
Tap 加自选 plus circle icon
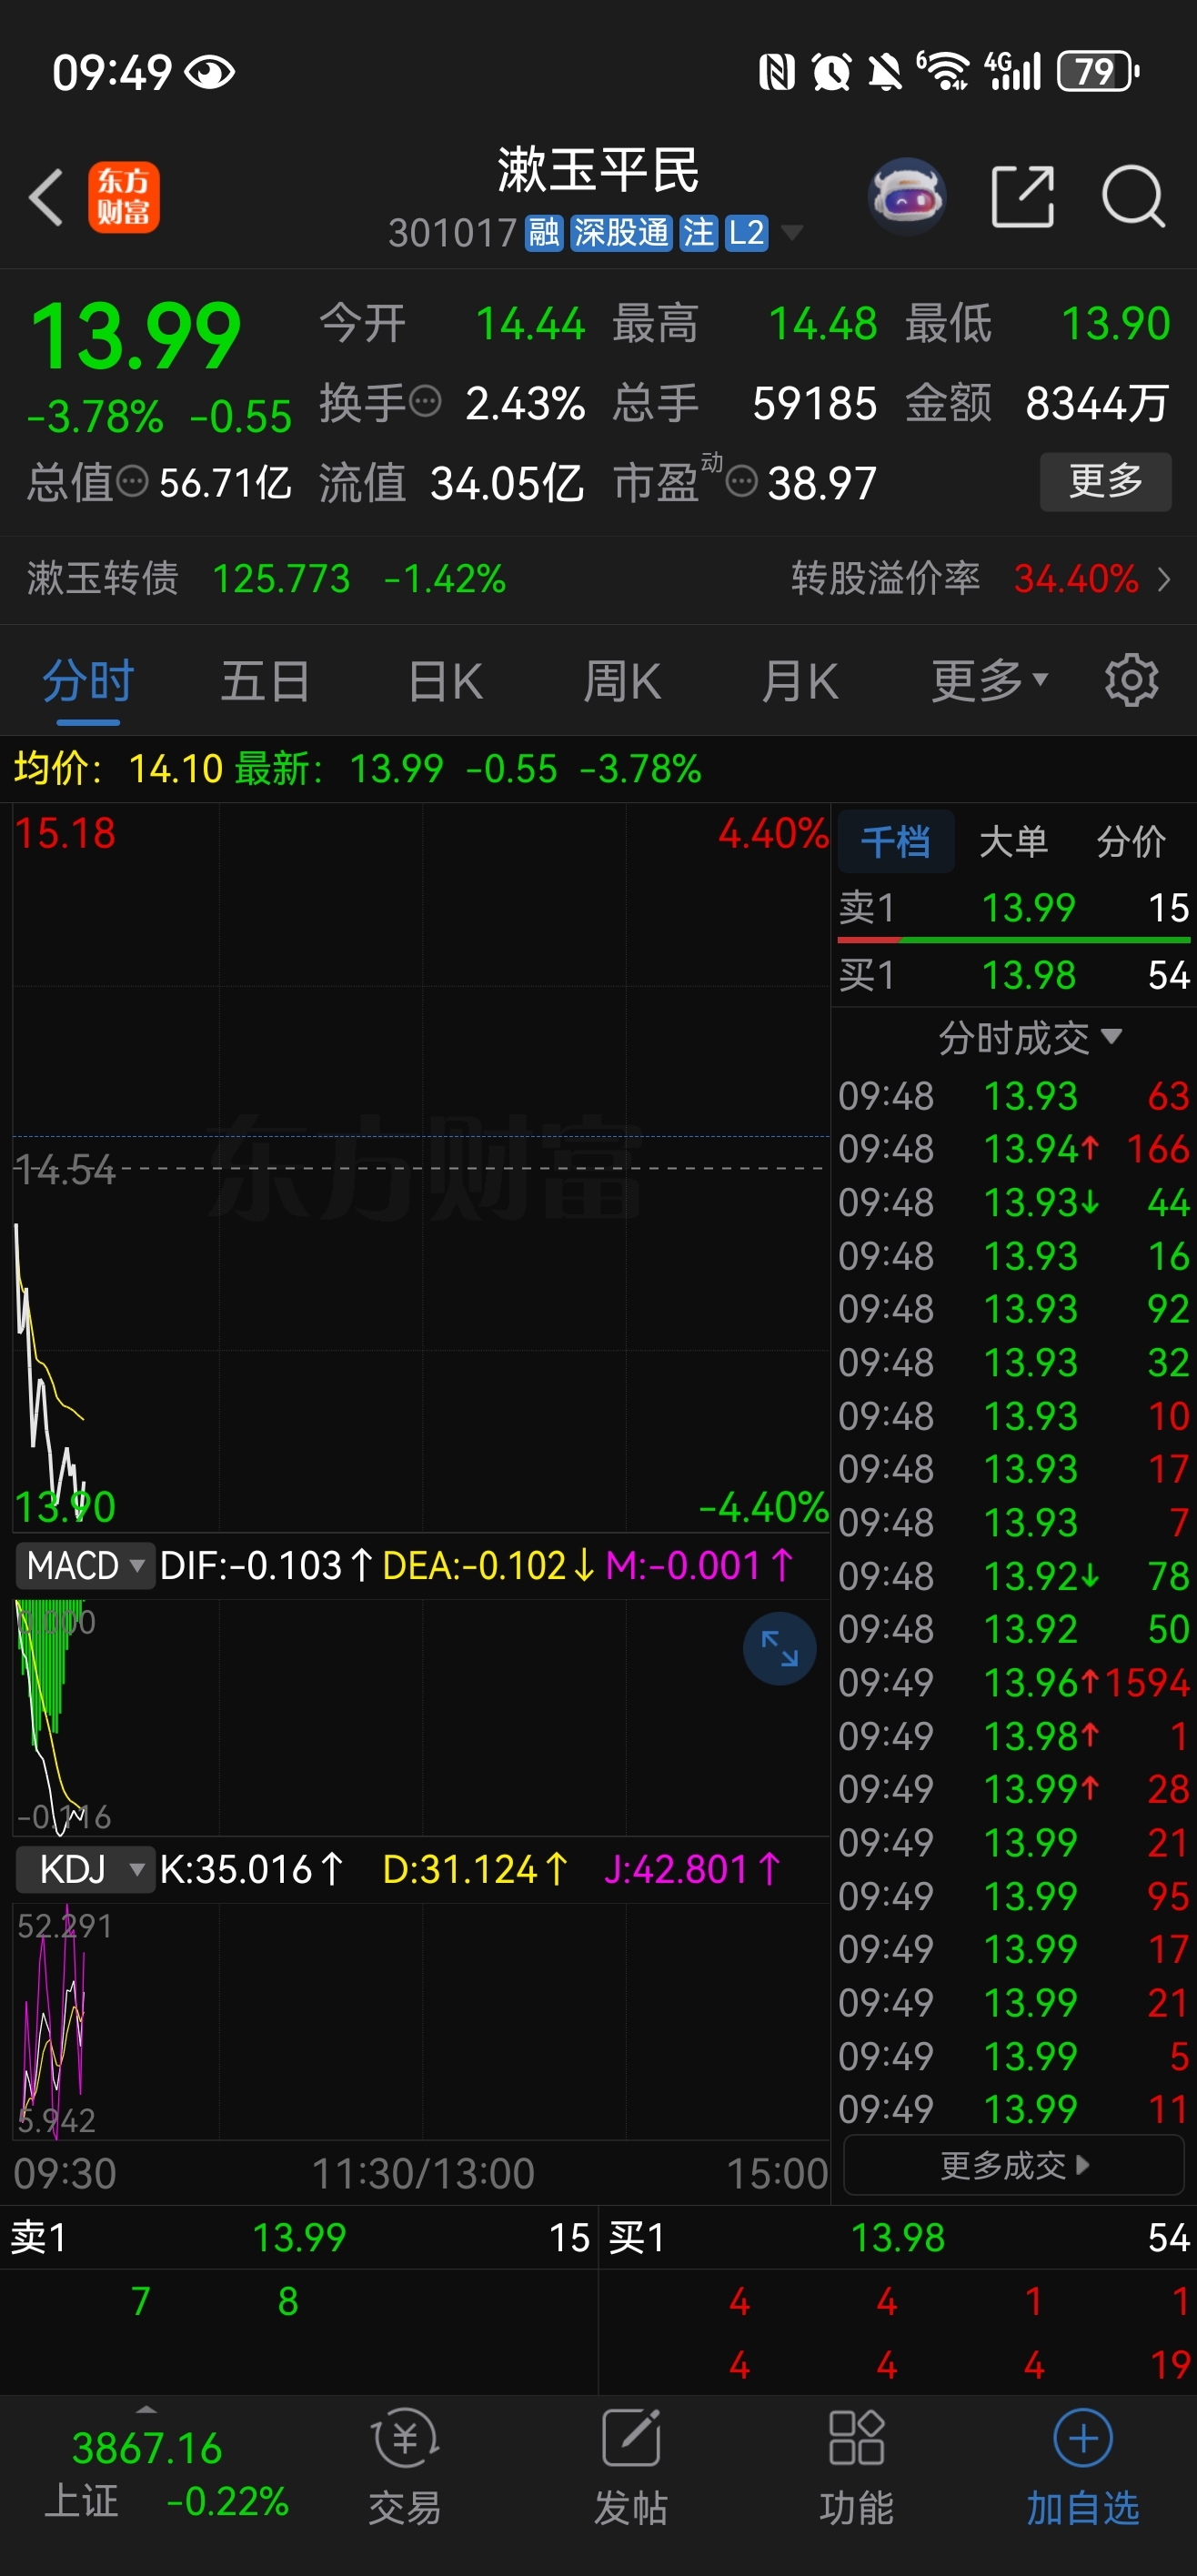click(x=1083, y=2468)
